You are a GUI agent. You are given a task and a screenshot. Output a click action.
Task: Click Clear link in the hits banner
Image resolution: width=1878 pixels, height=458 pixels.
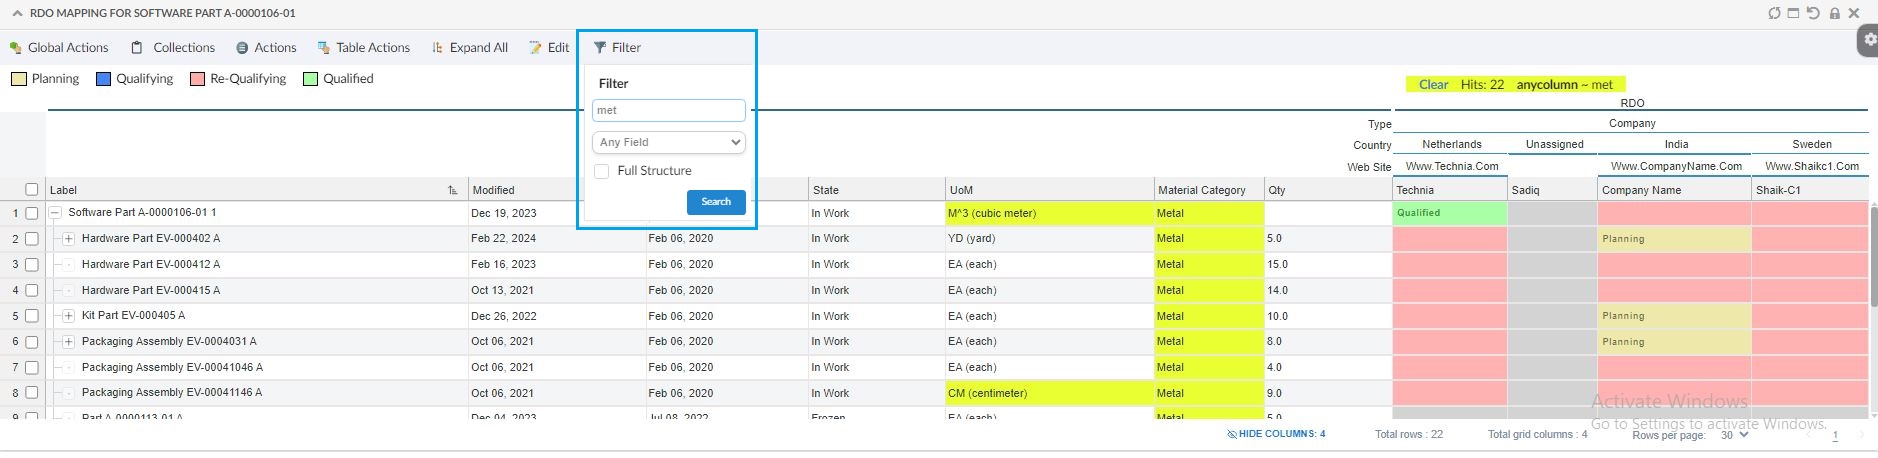(1433, 85)
